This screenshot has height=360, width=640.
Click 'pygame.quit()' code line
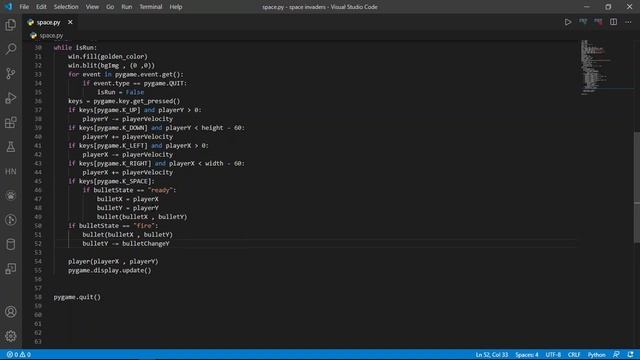pos(77,297)
